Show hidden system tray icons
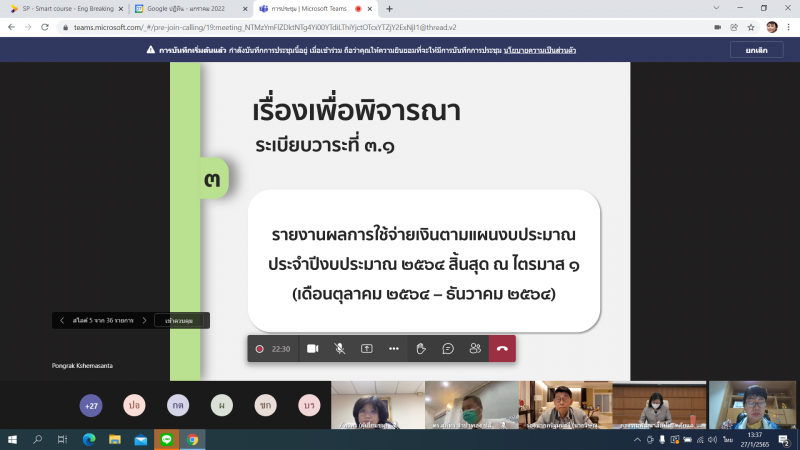The width and height of the screenshot is (800, 450). 637,439
